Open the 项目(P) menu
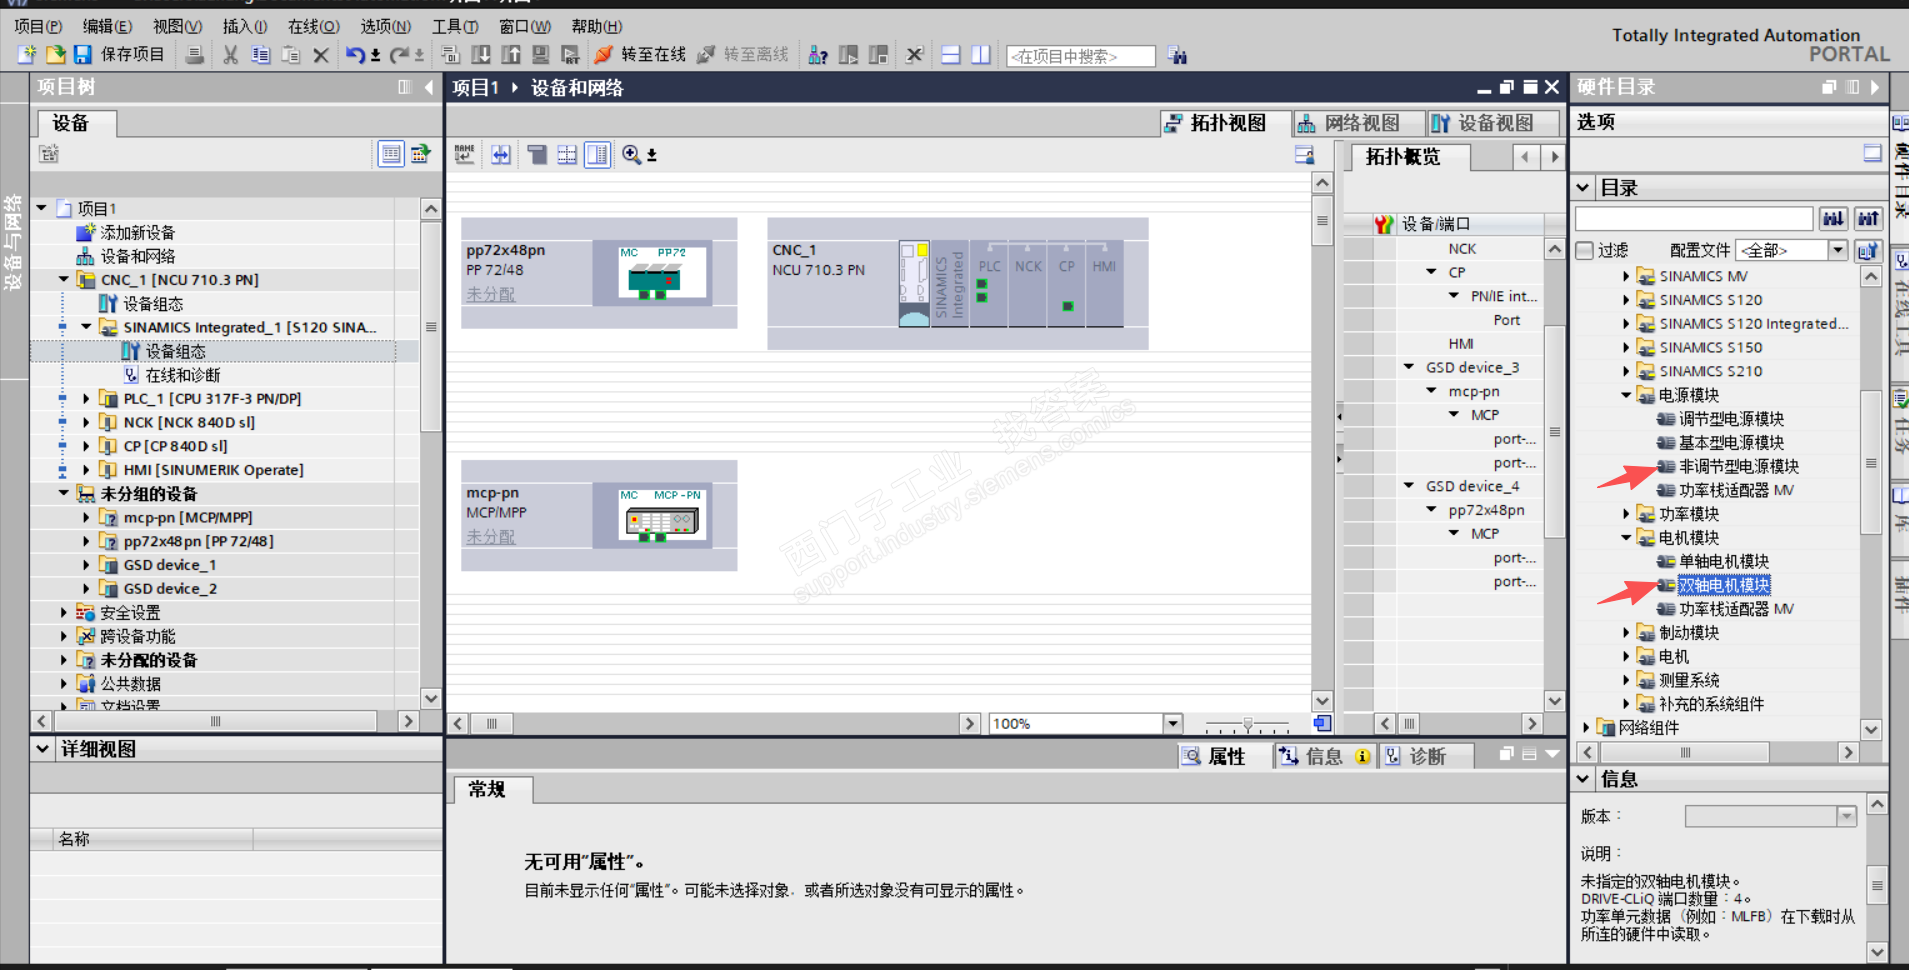This screenshot has width=1909, height=970. [38, 26]
